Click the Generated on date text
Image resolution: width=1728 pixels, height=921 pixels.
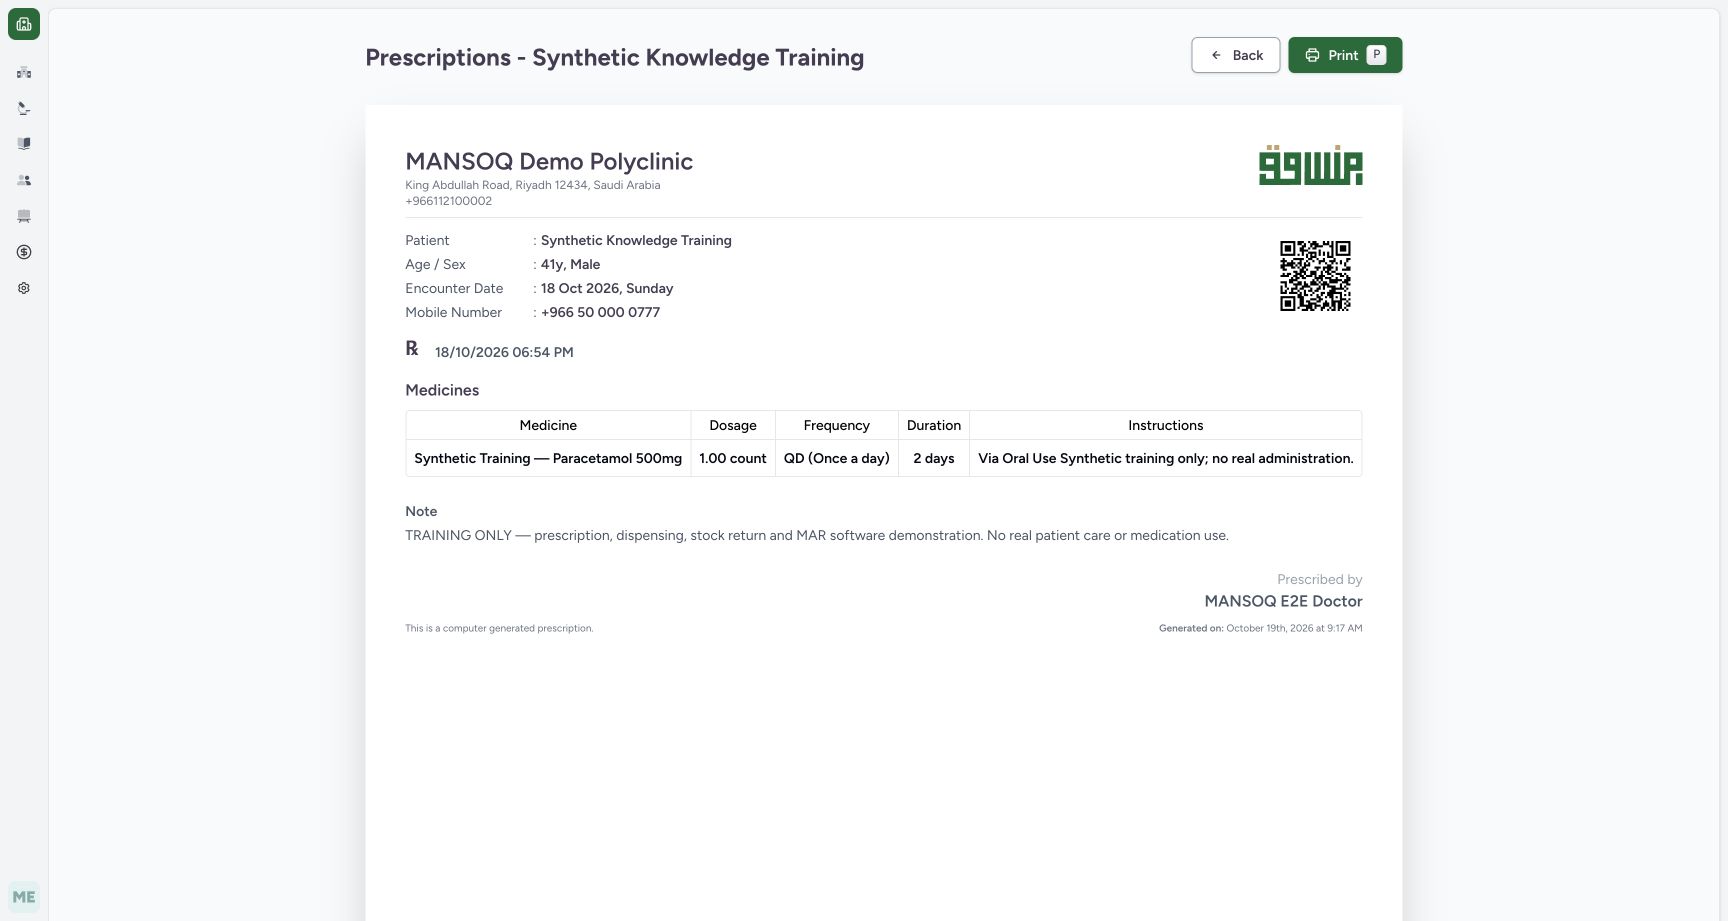tap(1260, 628)
